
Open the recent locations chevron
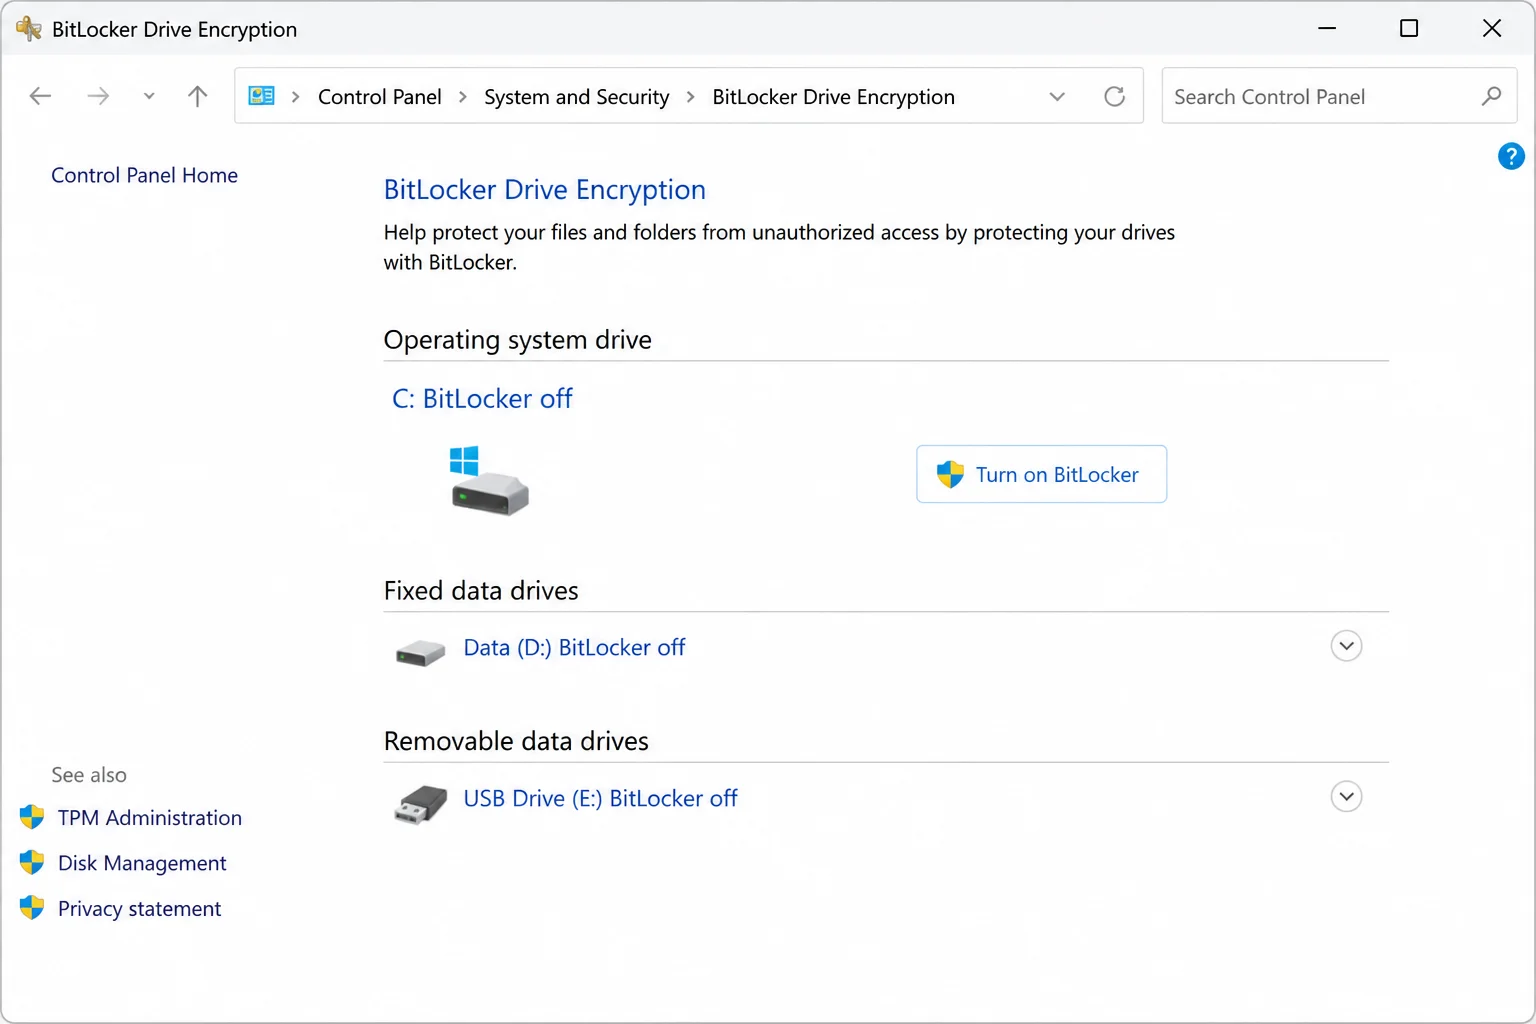pos(149,96)
